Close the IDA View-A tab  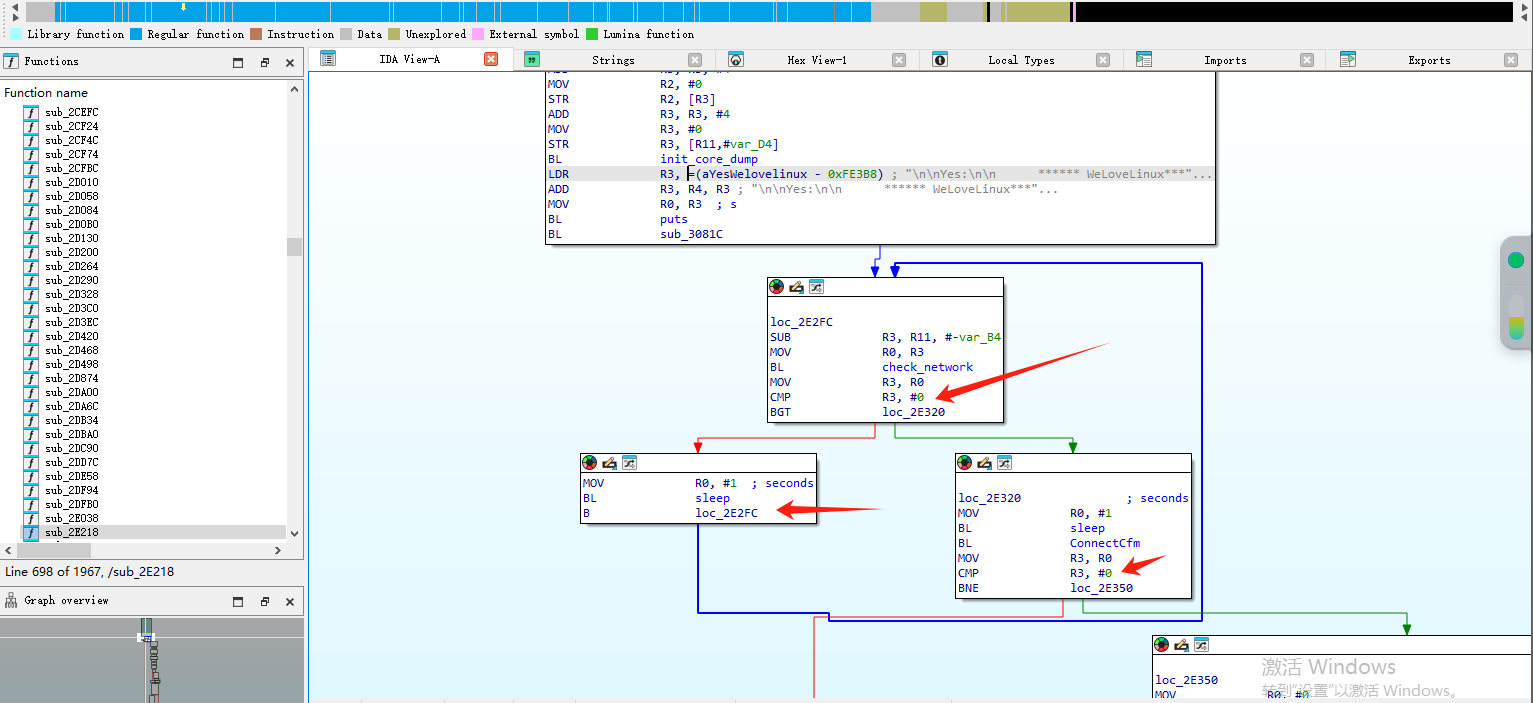click(x=491, y=60)
